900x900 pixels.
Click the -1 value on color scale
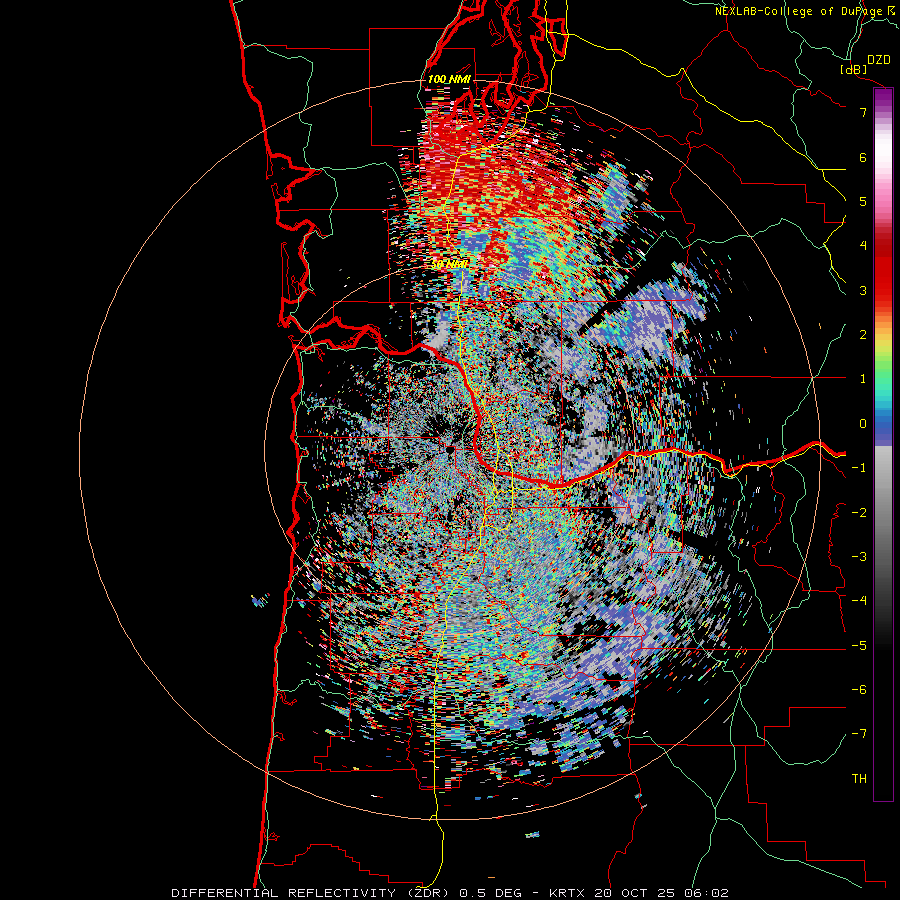(x=859, y=468)
